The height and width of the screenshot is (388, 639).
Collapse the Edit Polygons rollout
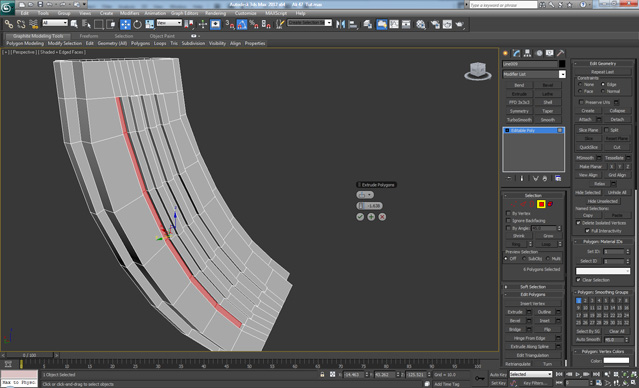533,294
